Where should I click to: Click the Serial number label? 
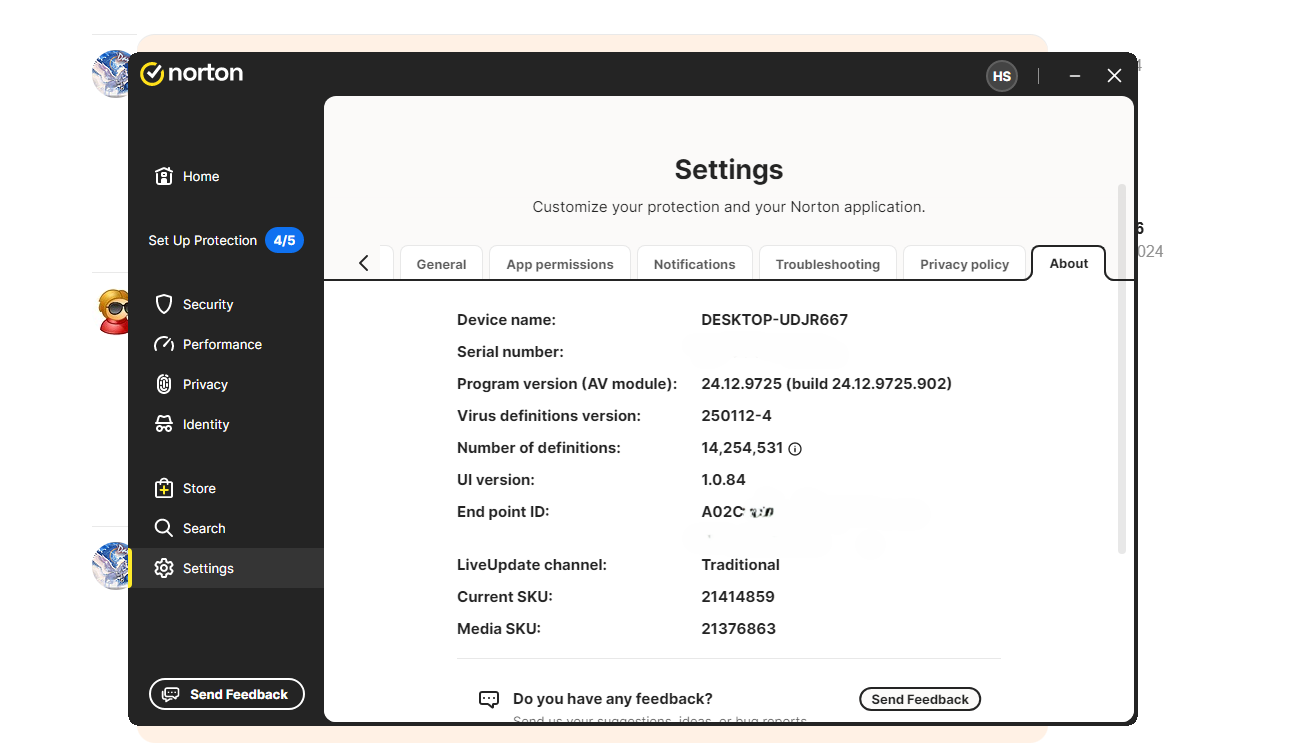coord(510,352)
